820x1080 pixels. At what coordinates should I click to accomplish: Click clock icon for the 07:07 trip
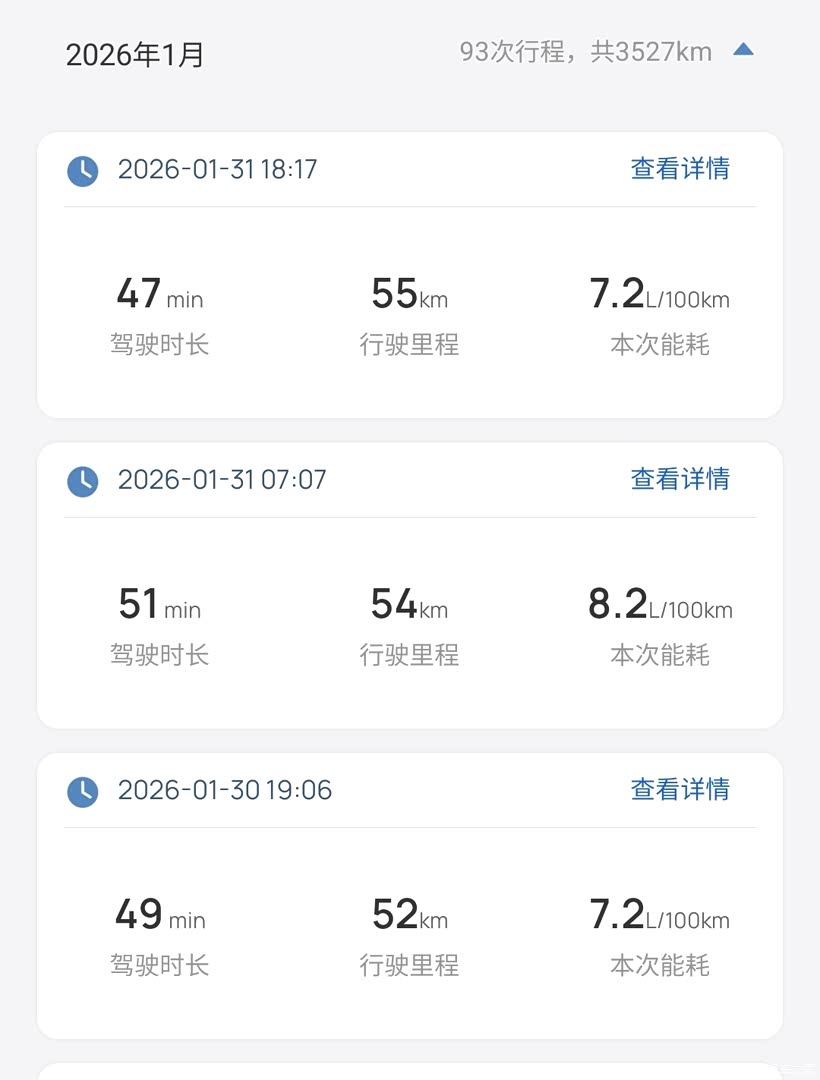click(83, 481)
